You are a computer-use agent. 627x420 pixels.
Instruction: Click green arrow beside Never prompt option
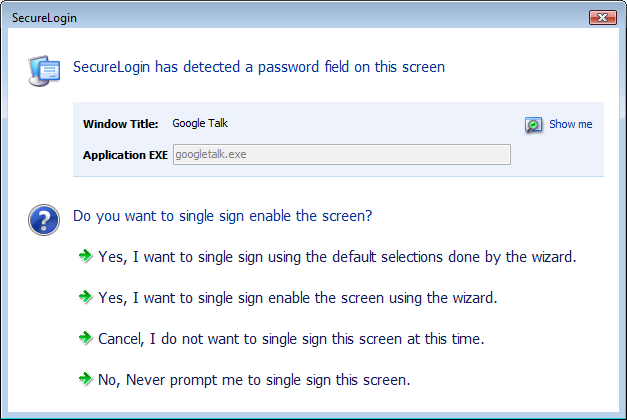pos(86,379)
